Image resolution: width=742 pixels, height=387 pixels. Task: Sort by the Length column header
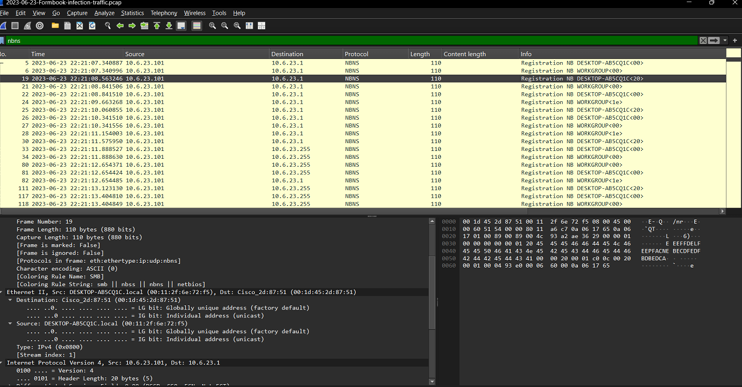[425, 54]
